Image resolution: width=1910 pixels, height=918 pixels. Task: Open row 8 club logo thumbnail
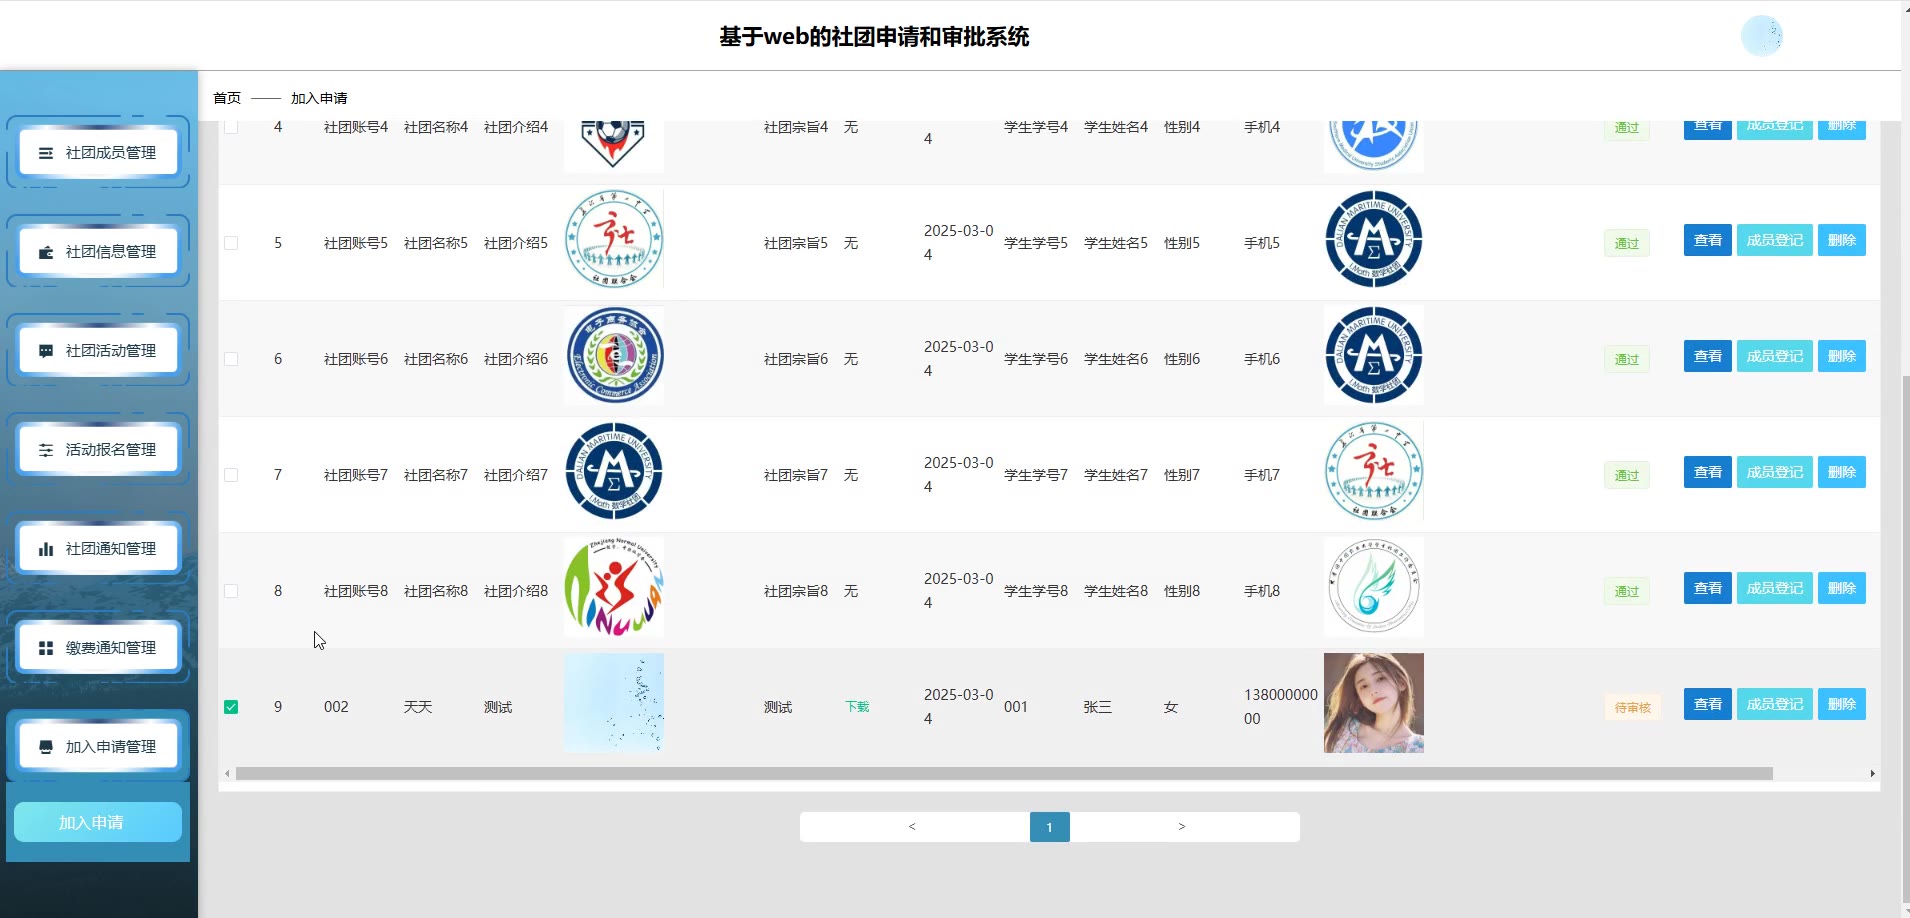pos(614,587)
